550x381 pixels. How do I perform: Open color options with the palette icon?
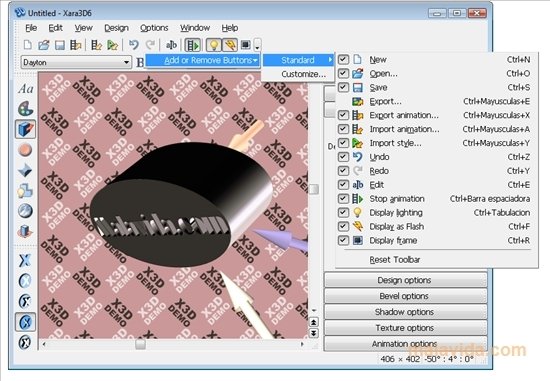click(x=26, y=108)
